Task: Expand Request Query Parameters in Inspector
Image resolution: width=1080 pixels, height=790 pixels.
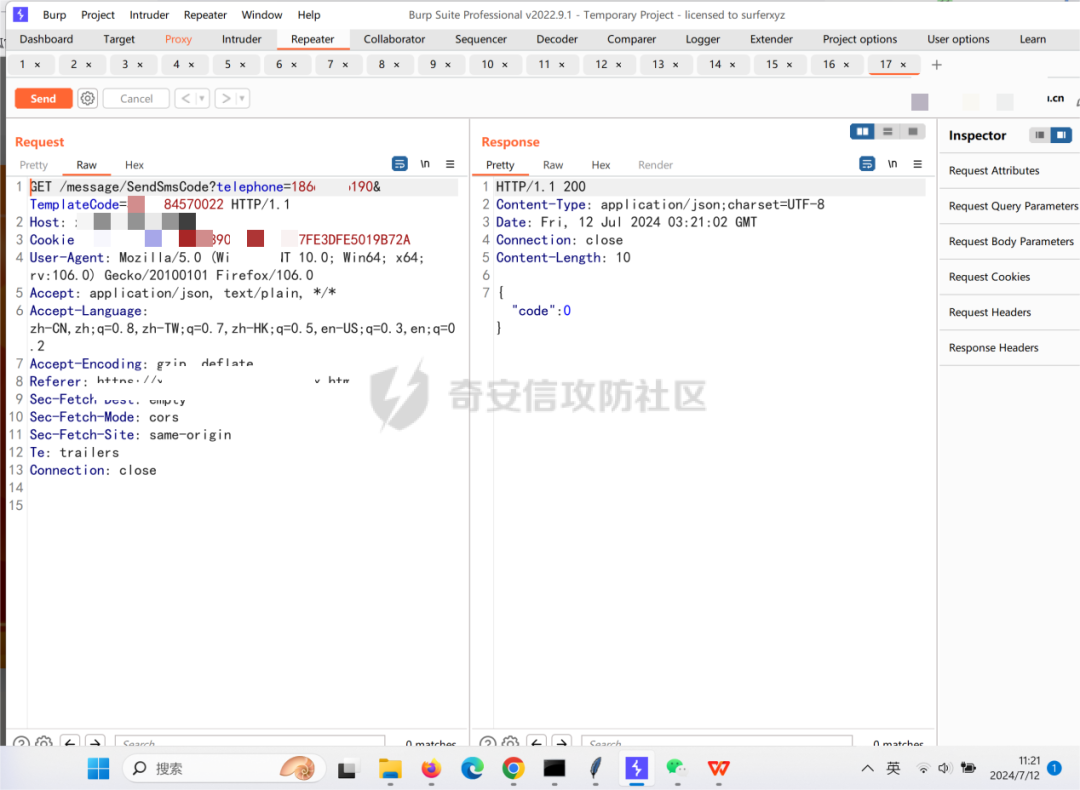Action: [1010, 206]
